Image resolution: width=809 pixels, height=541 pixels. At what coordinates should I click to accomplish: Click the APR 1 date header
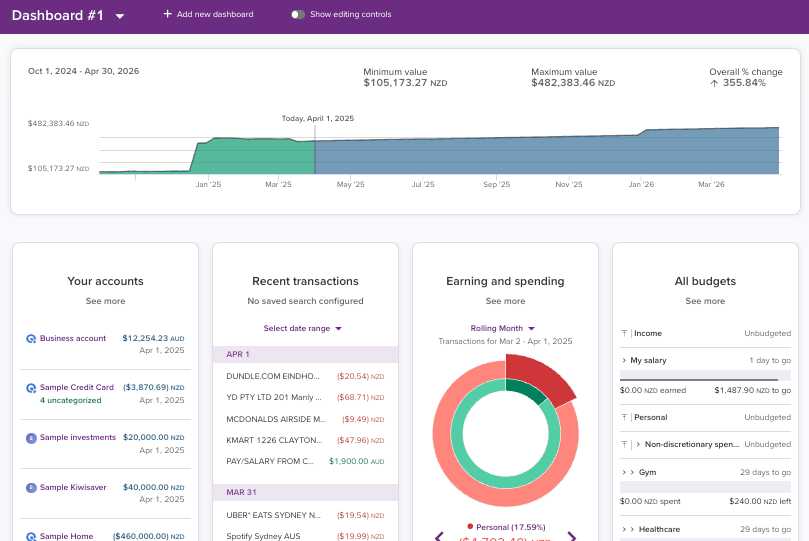coord(305,354)
